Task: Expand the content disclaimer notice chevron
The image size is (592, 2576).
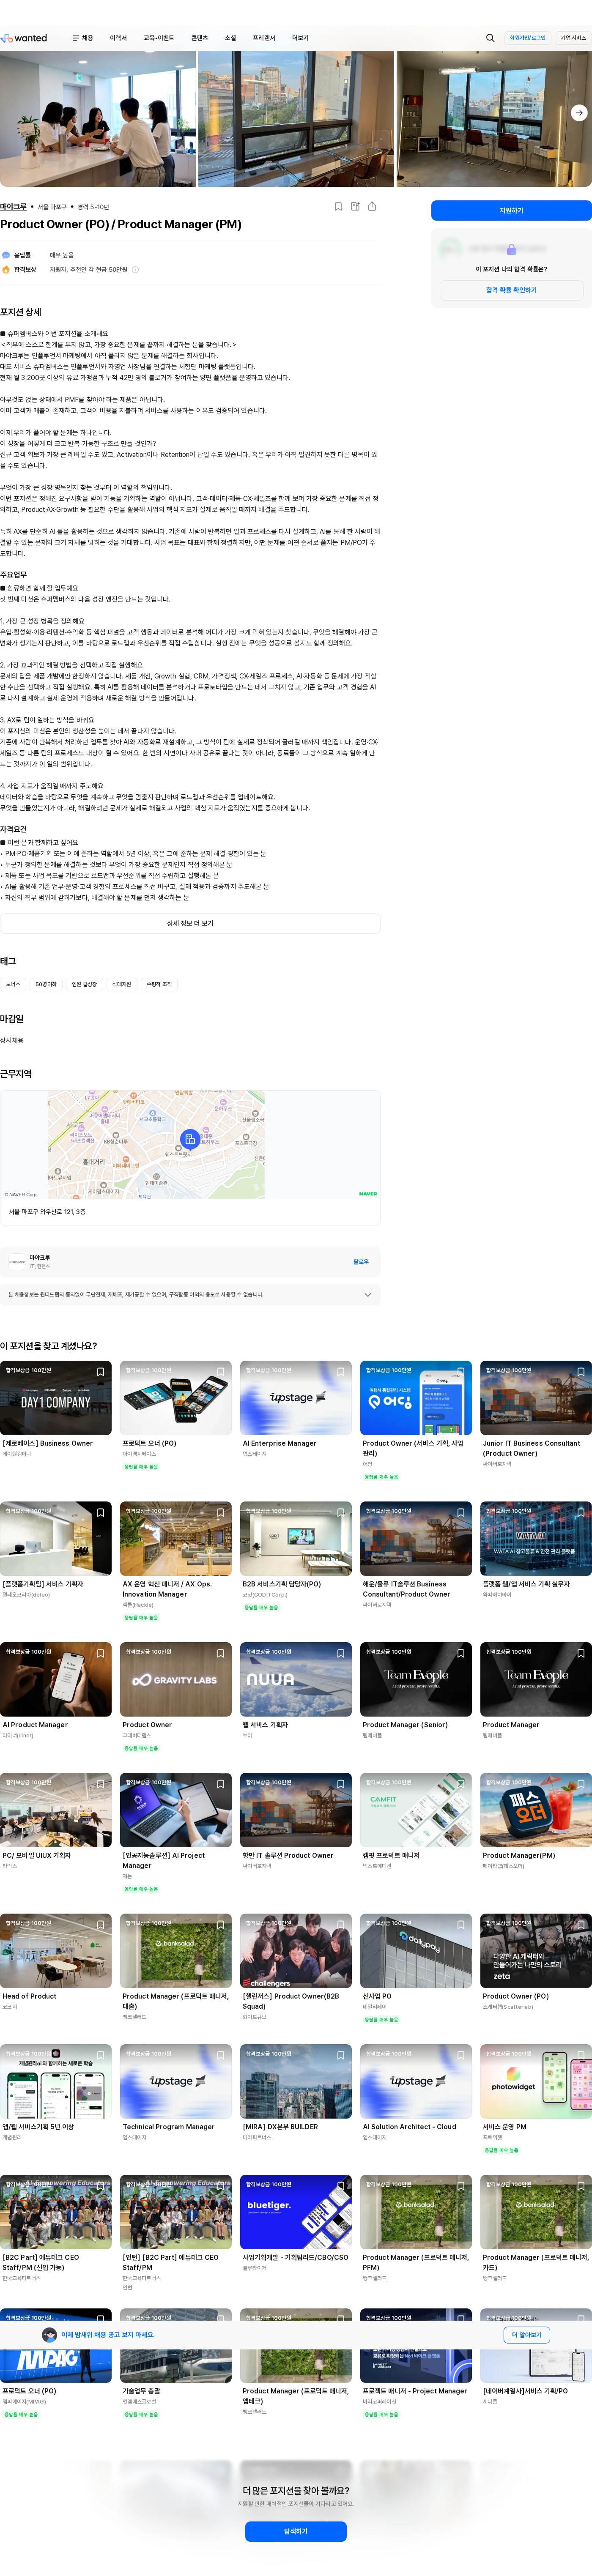Action: point(367,1295)
